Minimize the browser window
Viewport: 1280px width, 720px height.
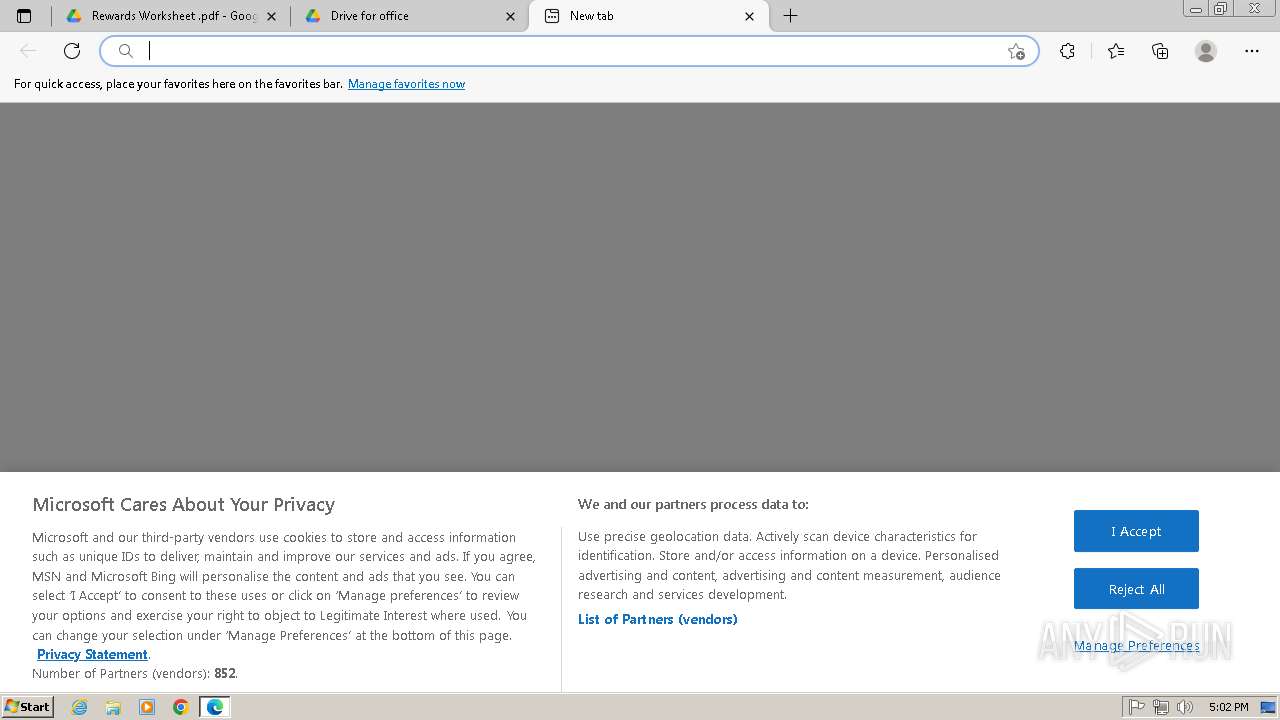[x=1196, y=9]
